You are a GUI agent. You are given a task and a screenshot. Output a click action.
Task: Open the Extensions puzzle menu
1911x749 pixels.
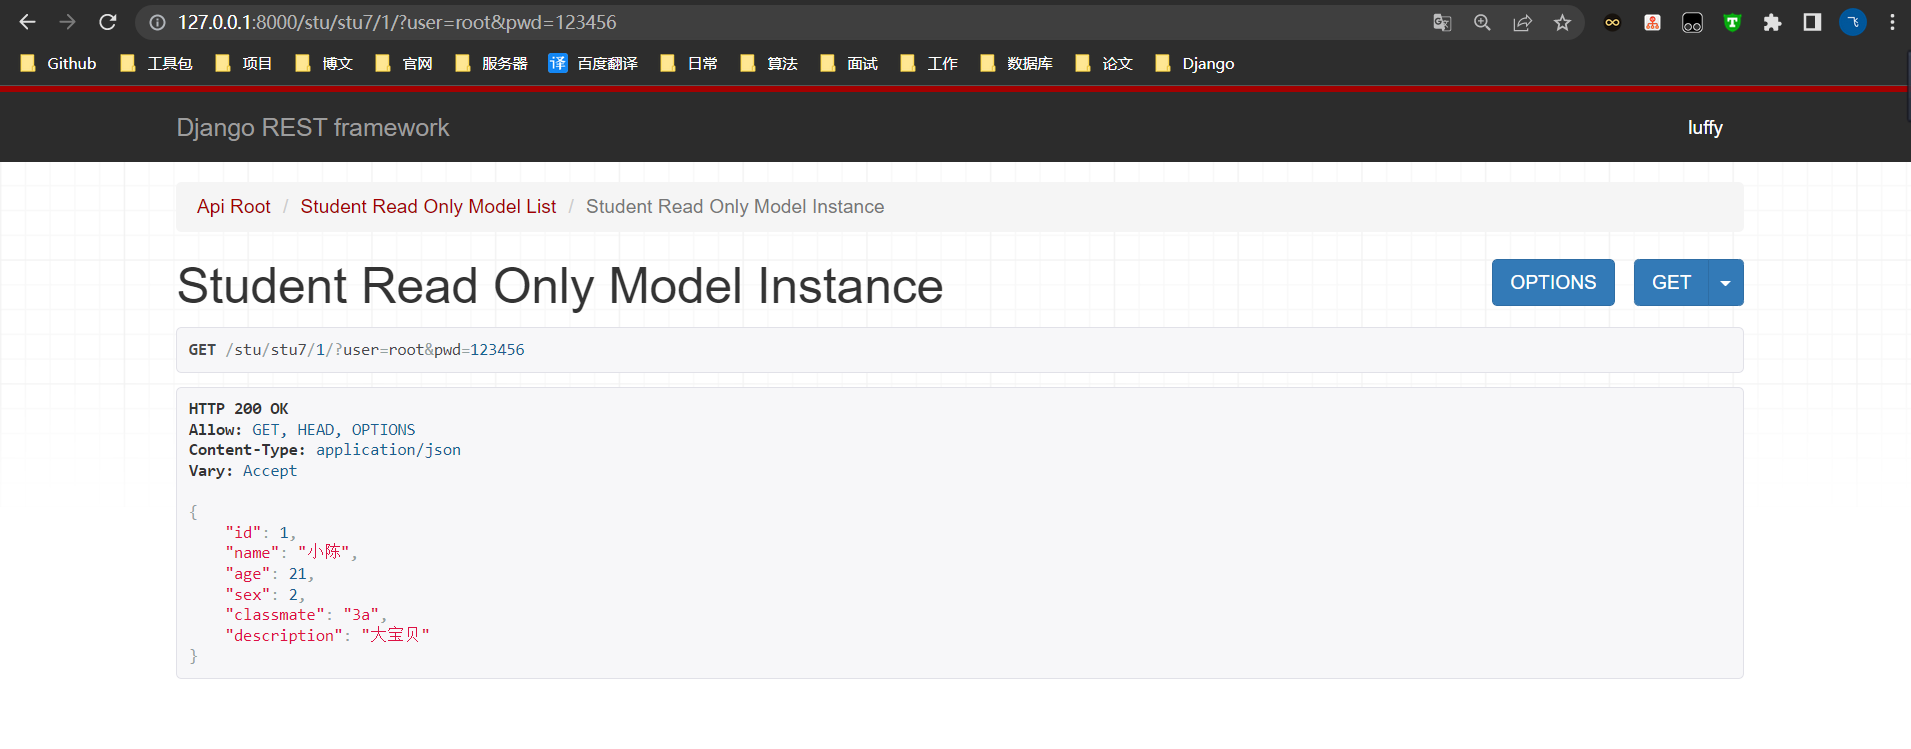1772,22
